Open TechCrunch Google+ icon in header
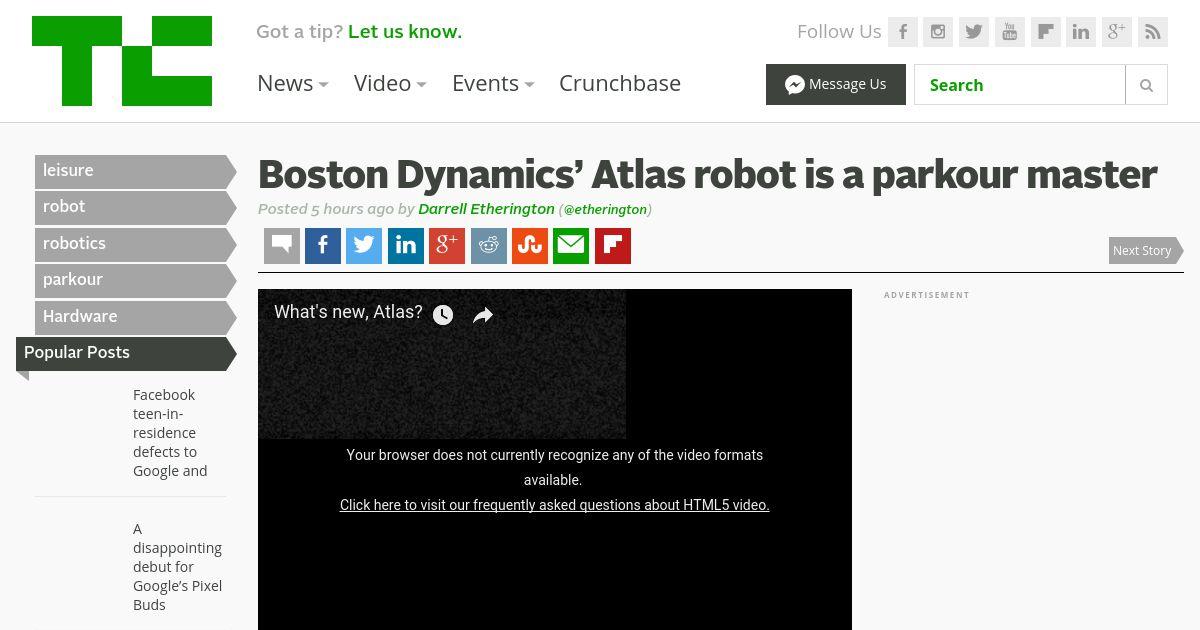 point(1117,32)
